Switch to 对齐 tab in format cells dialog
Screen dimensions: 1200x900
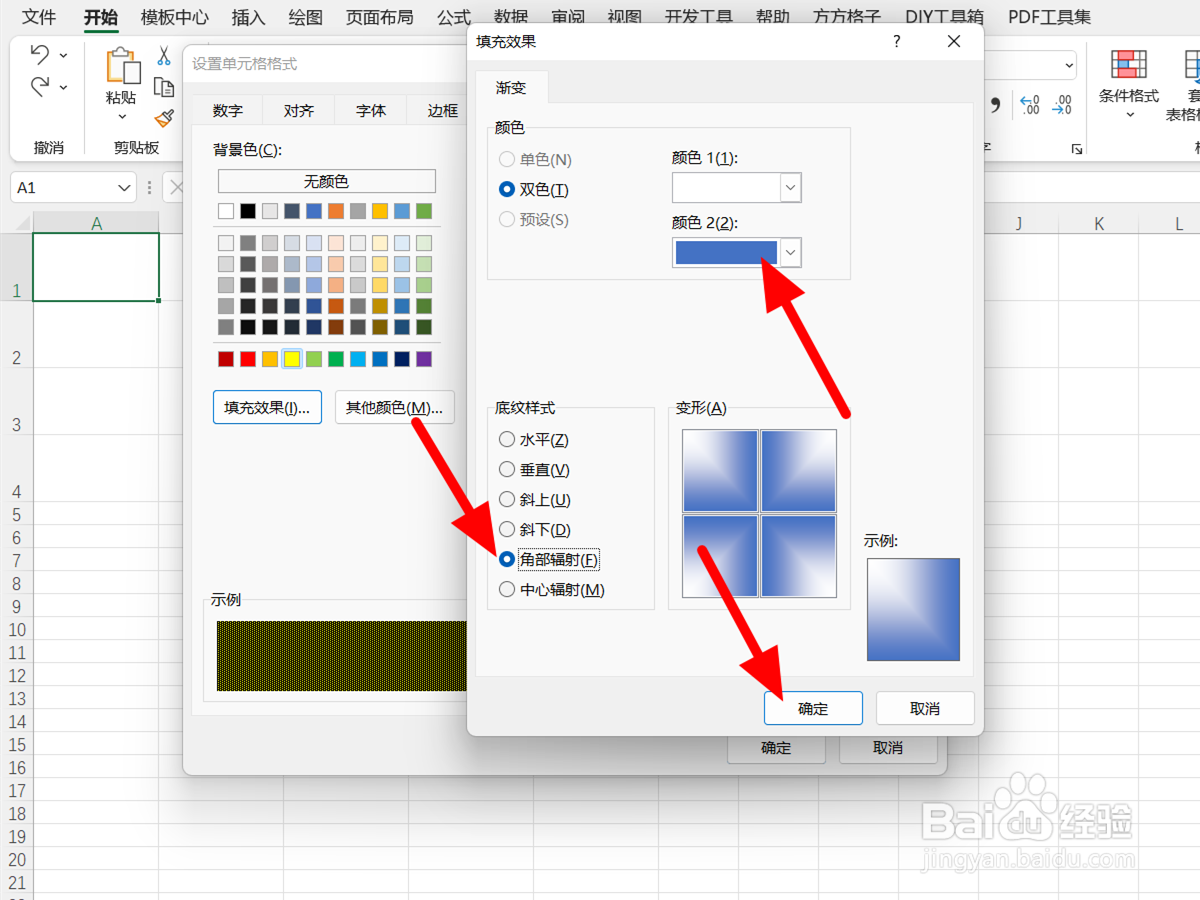click(299, 111)
